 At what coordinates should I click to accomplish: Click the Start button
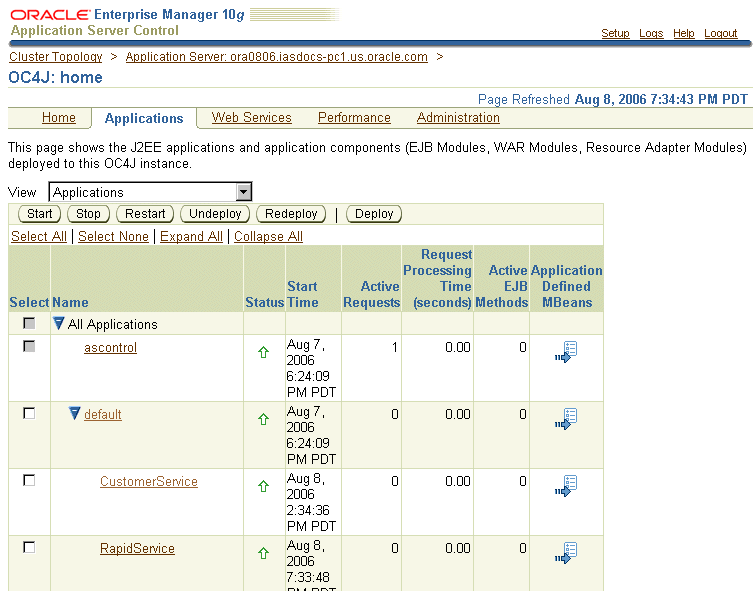pyautogui.click(x=39, y=214)
